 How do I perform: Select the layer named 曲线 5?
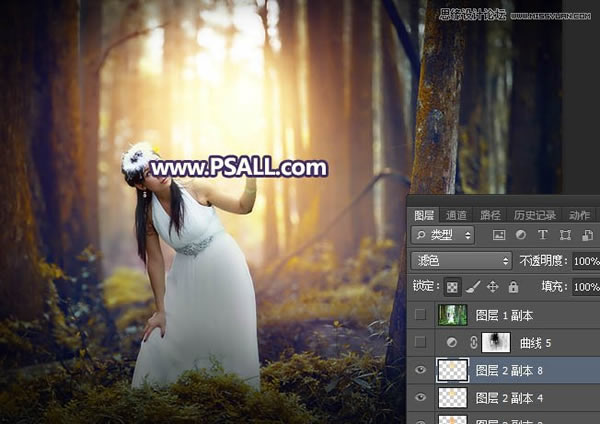point(535,343)
